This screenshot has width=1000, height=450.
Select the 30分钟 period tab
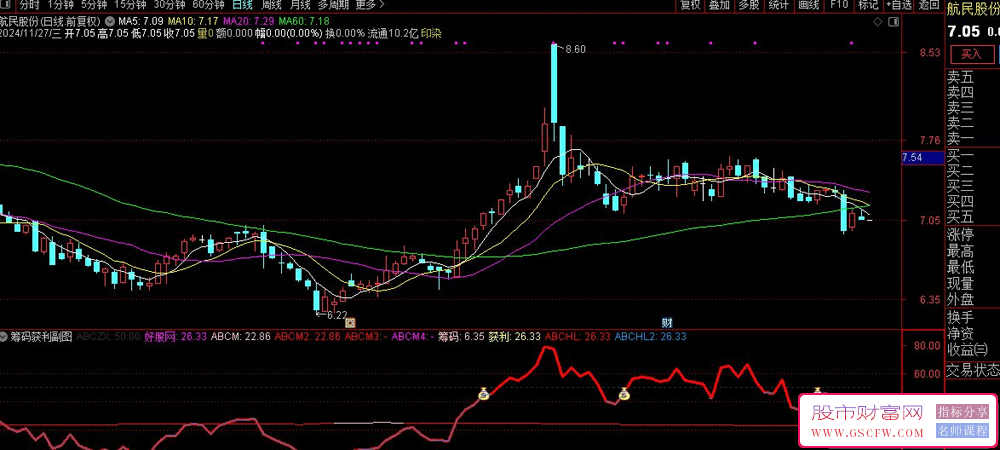[x=168, y=5]
